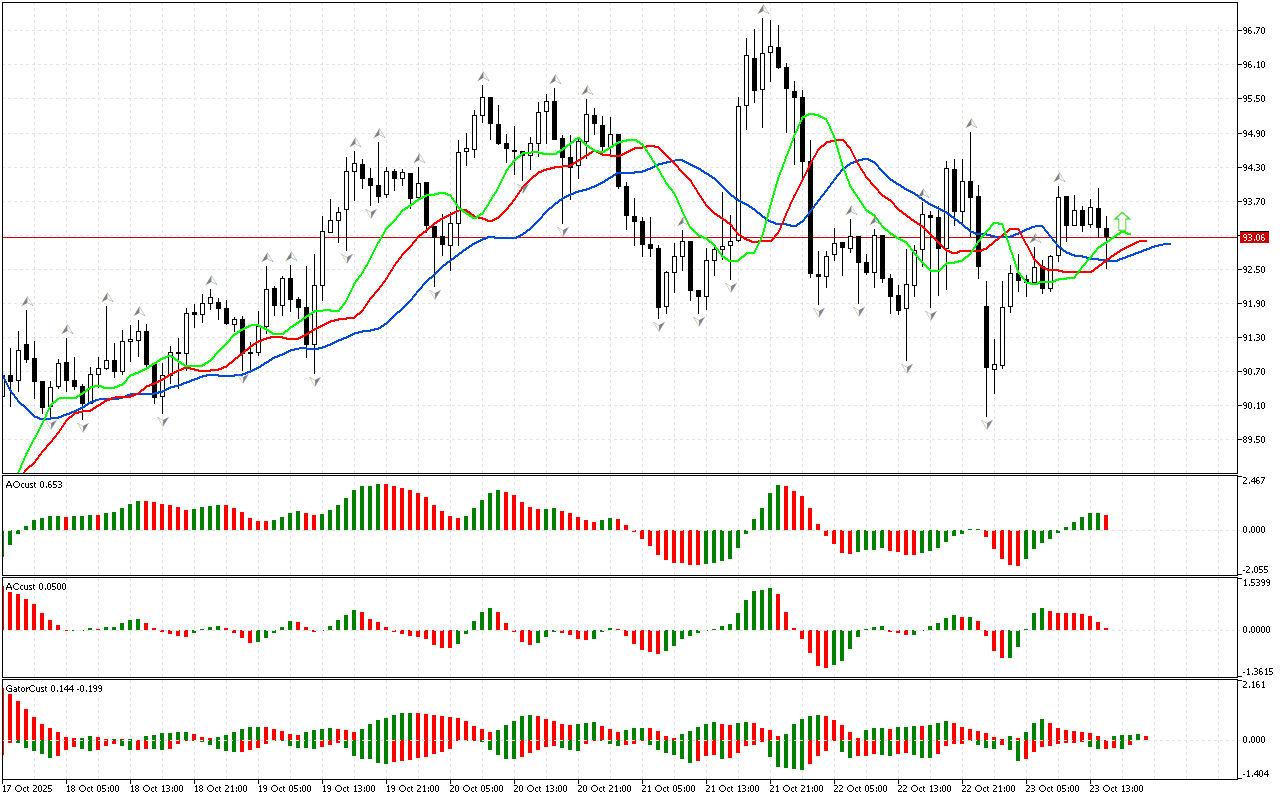The height and width of the screenshot is (800, 1280).
Task: Click fractal arrow above the chart's highest candle
Action: [x=764, y=10]
